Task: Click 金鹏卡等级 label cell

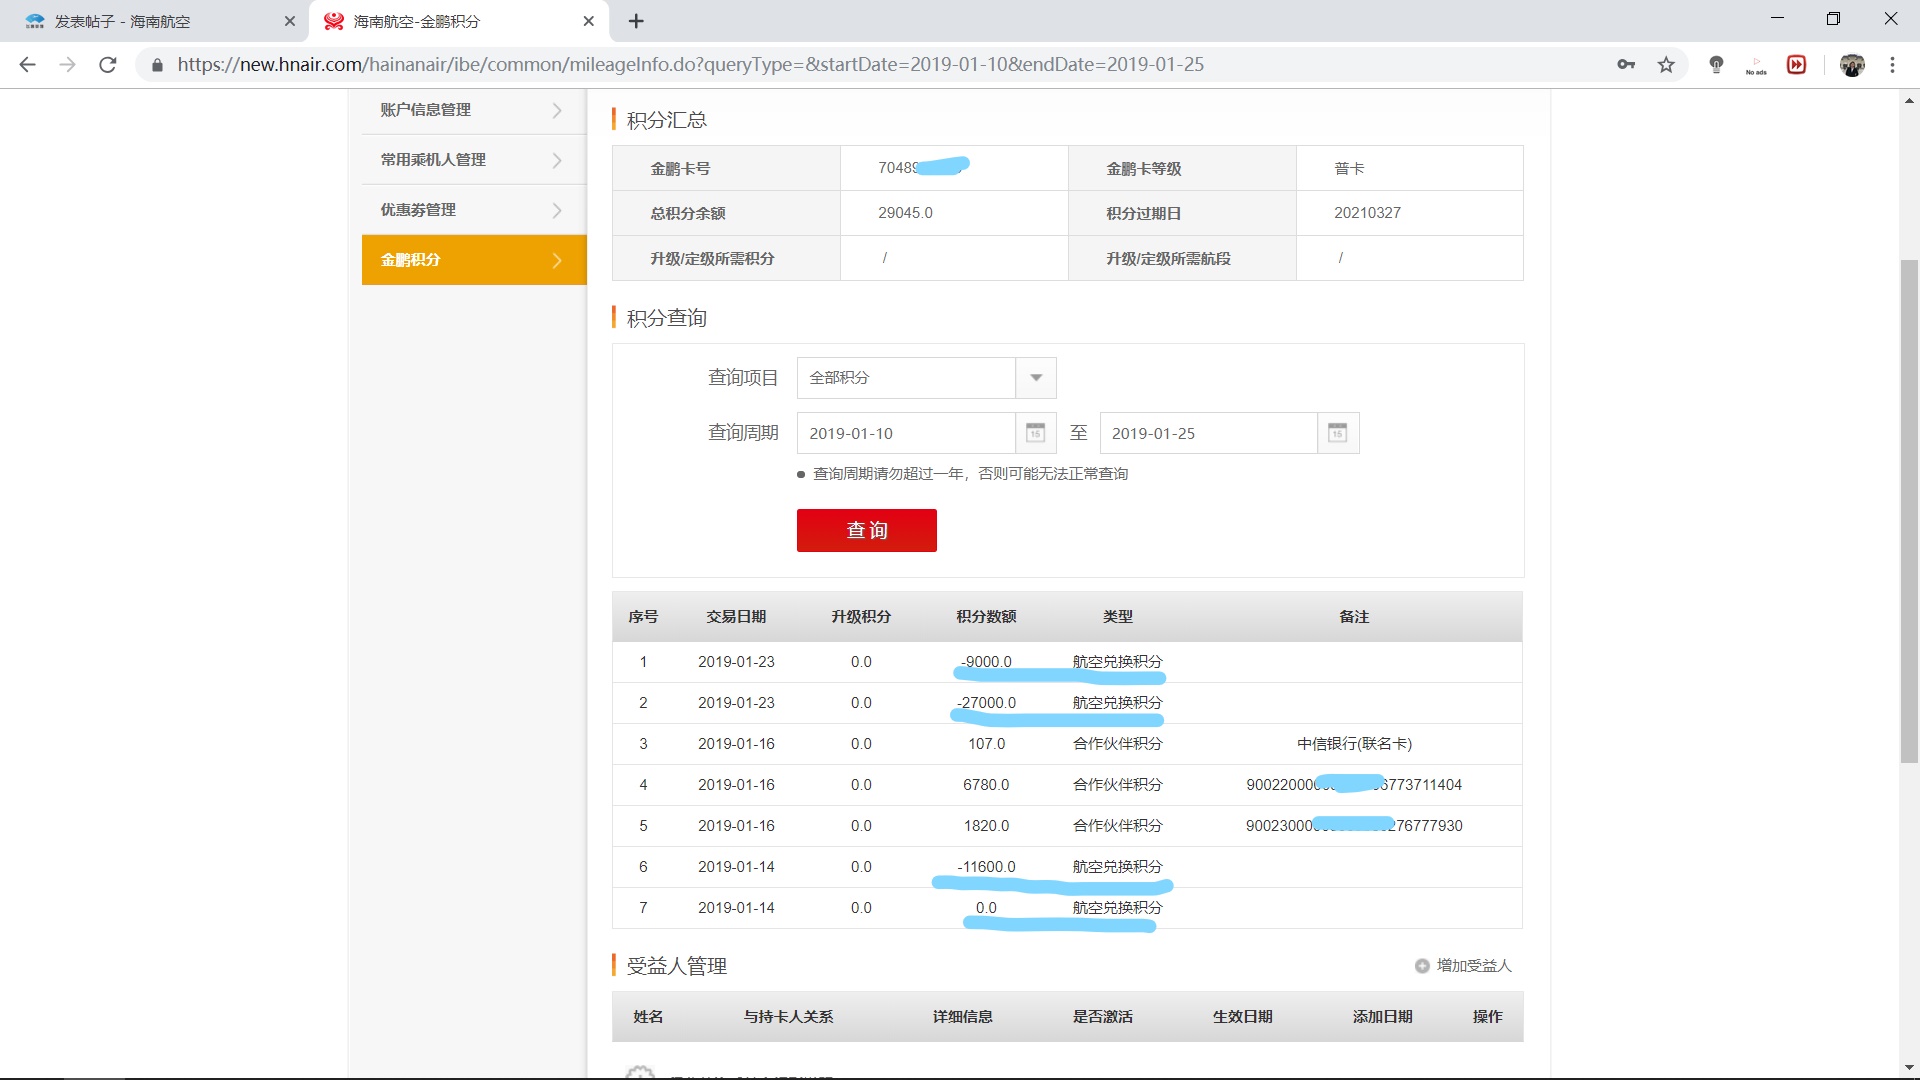Action: pyautogui.click(x=1182, y=169)
